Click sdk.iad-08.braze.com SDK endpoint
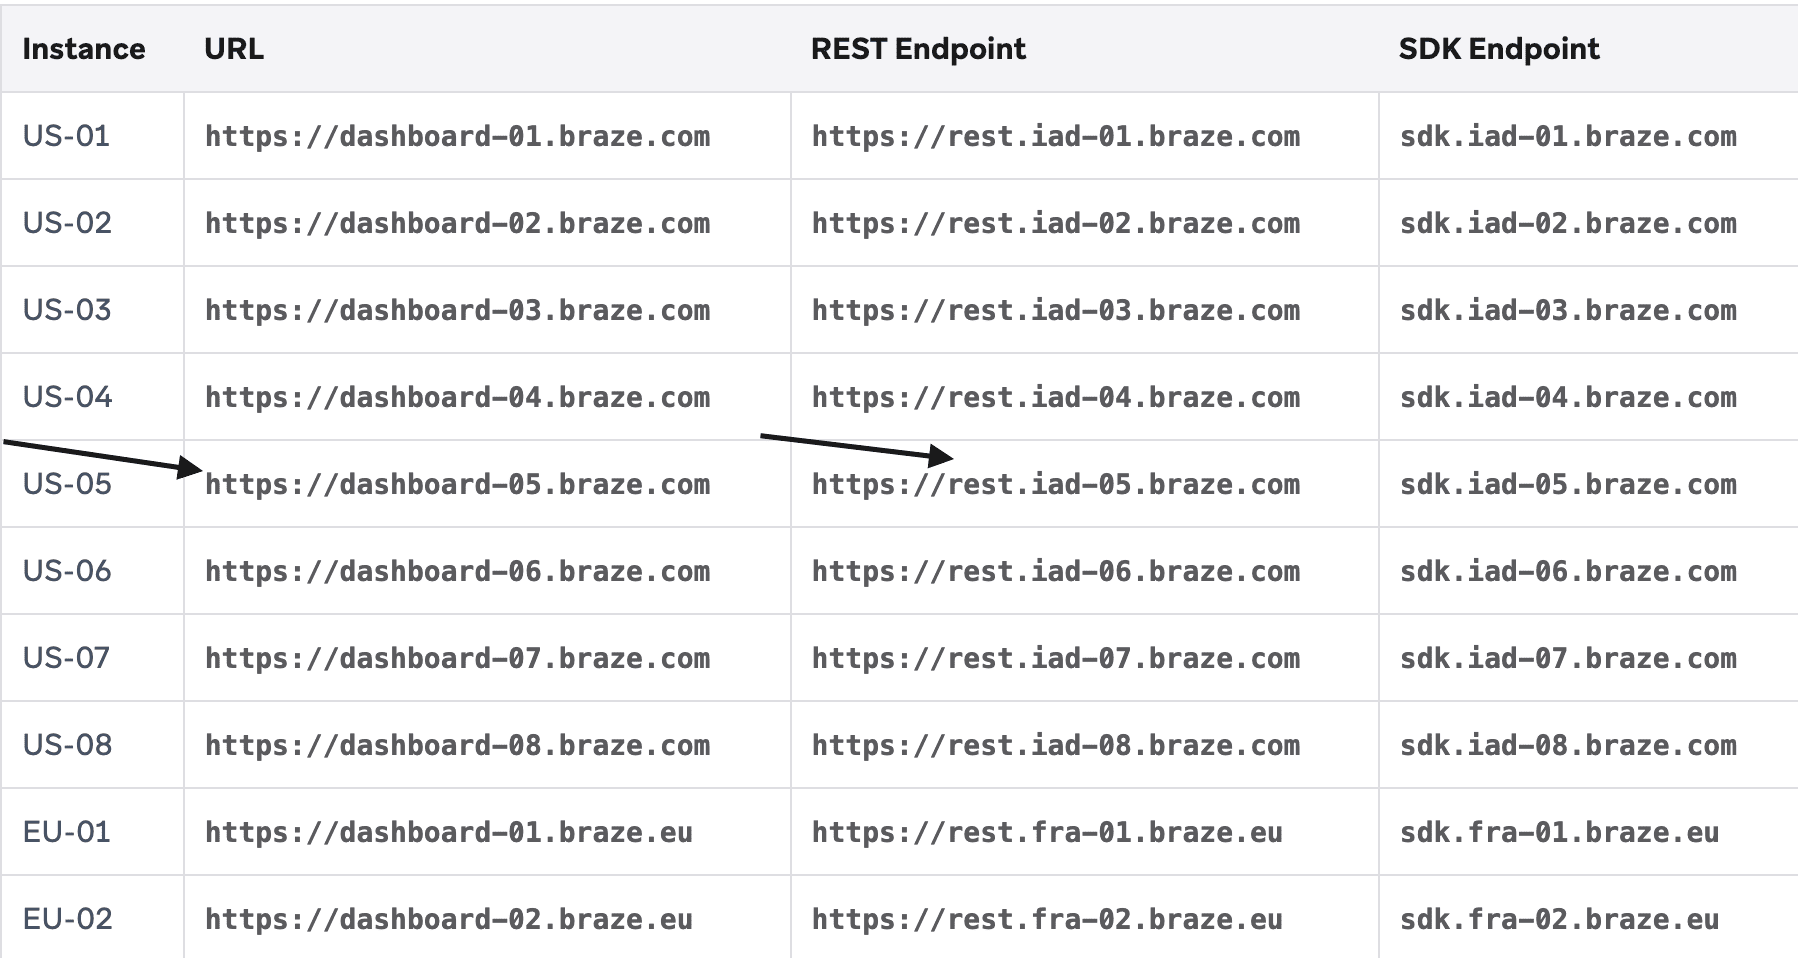 tap(1568, 745)
